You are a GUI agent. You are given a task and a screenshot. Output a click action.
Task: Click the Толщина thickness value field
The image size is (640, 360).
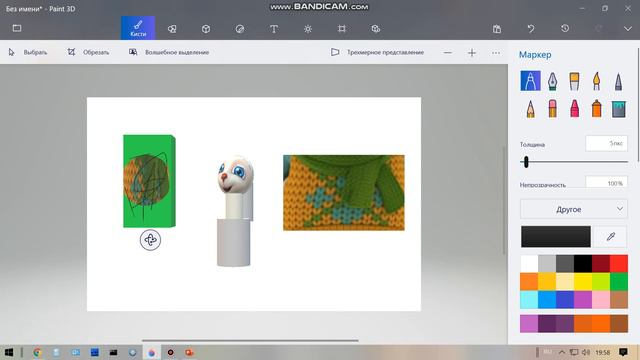(x=607, y=143)
